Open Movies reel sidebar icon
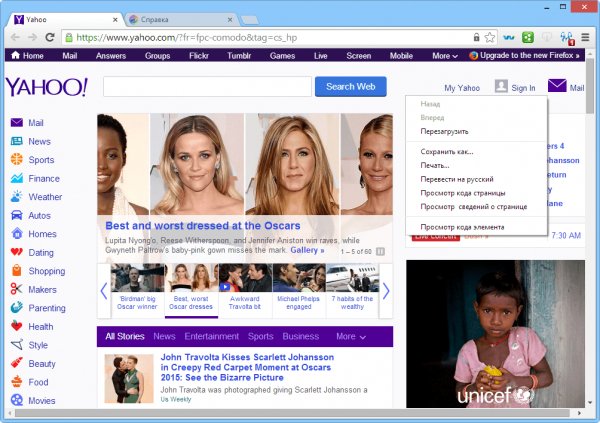The image size is (600, 423). tap(16, 400)
